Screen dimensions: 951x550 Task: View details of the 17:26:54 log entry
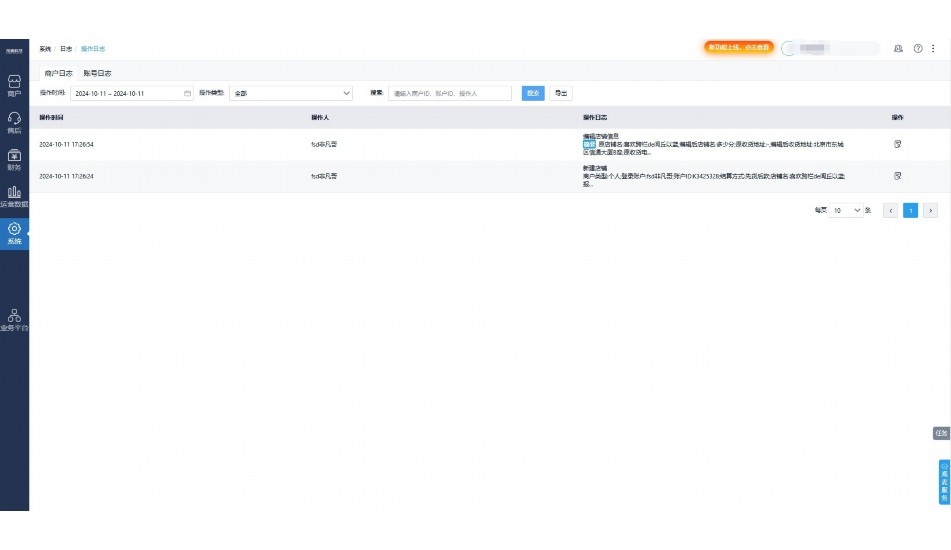(x=897, y=144)
